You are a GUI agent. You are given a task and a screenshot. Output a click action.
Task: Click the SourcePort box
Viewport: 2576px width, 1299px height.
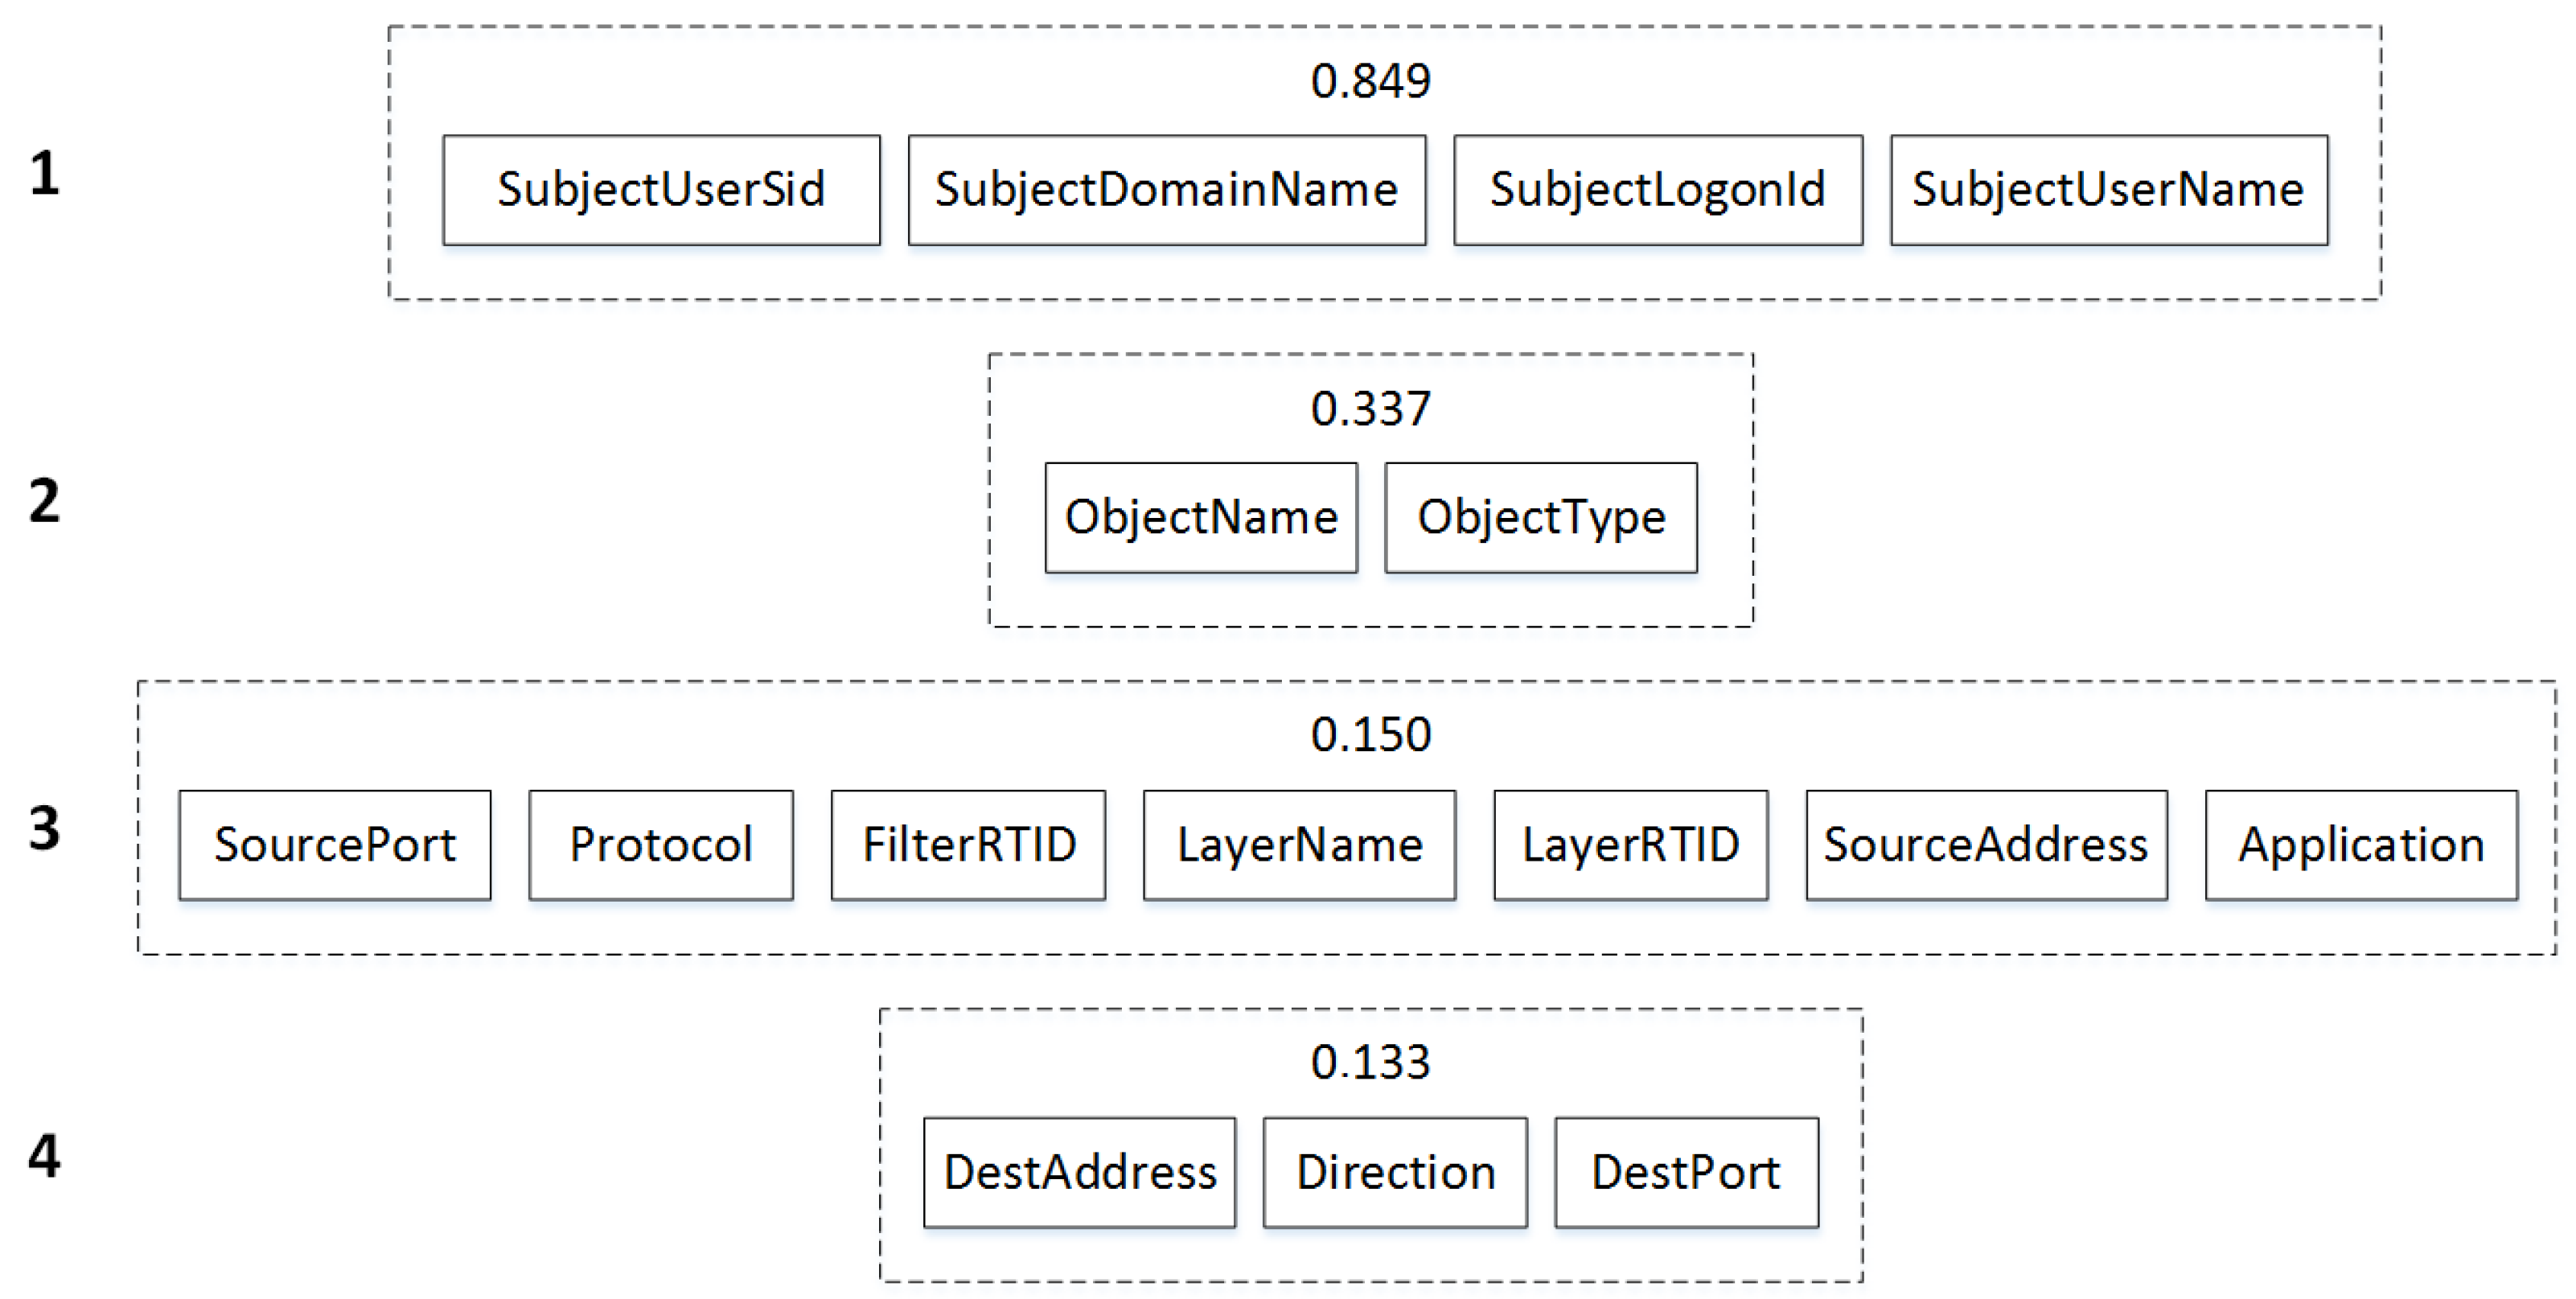pyautogui.click(x=335, y=845)
